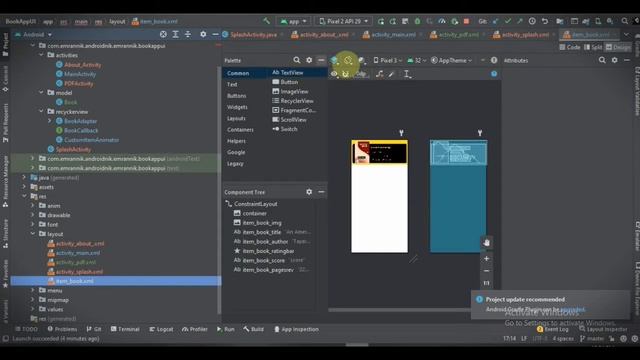The width and height of the screenshot is (640, 360).
Task: Click the warnings info icon in design toolbar
Action: pyautogui.click(x=494, y=60)
